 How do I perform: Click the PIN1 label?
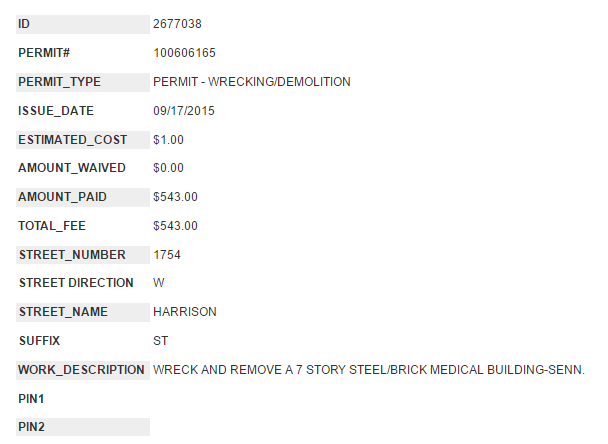pyautogui.click(x=32, y=399)
